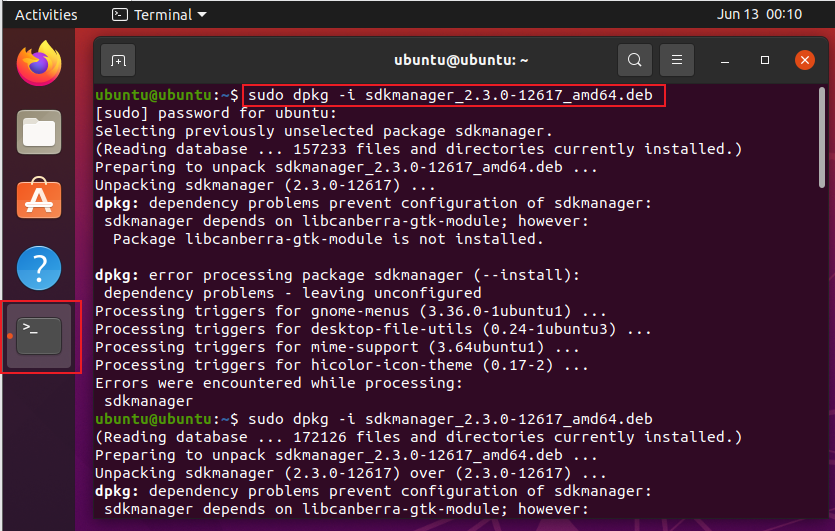Expand the Terminal app menu

159,14
